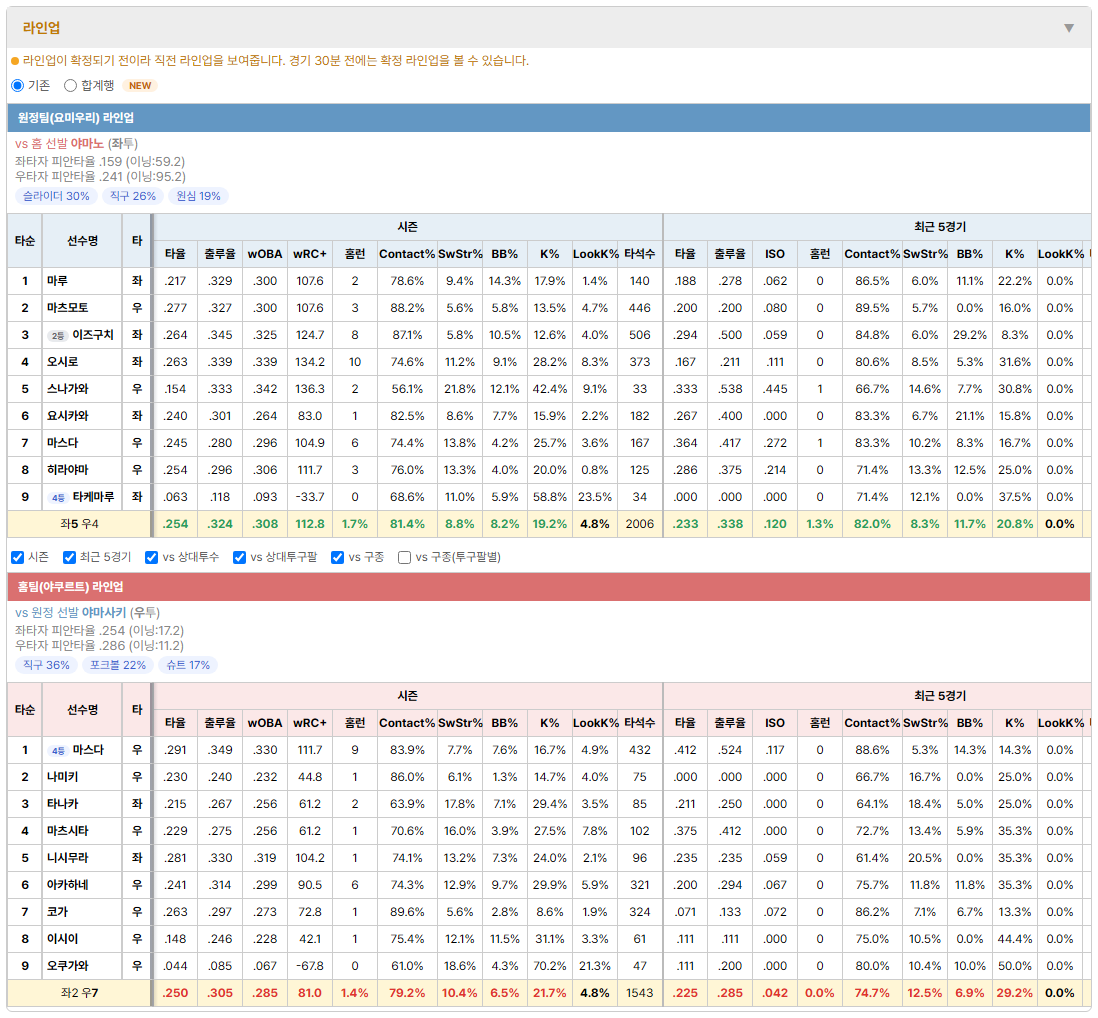1098x1018 pixels.
Task: Choose the 합계행 radio option
Action: coord(70,85)
